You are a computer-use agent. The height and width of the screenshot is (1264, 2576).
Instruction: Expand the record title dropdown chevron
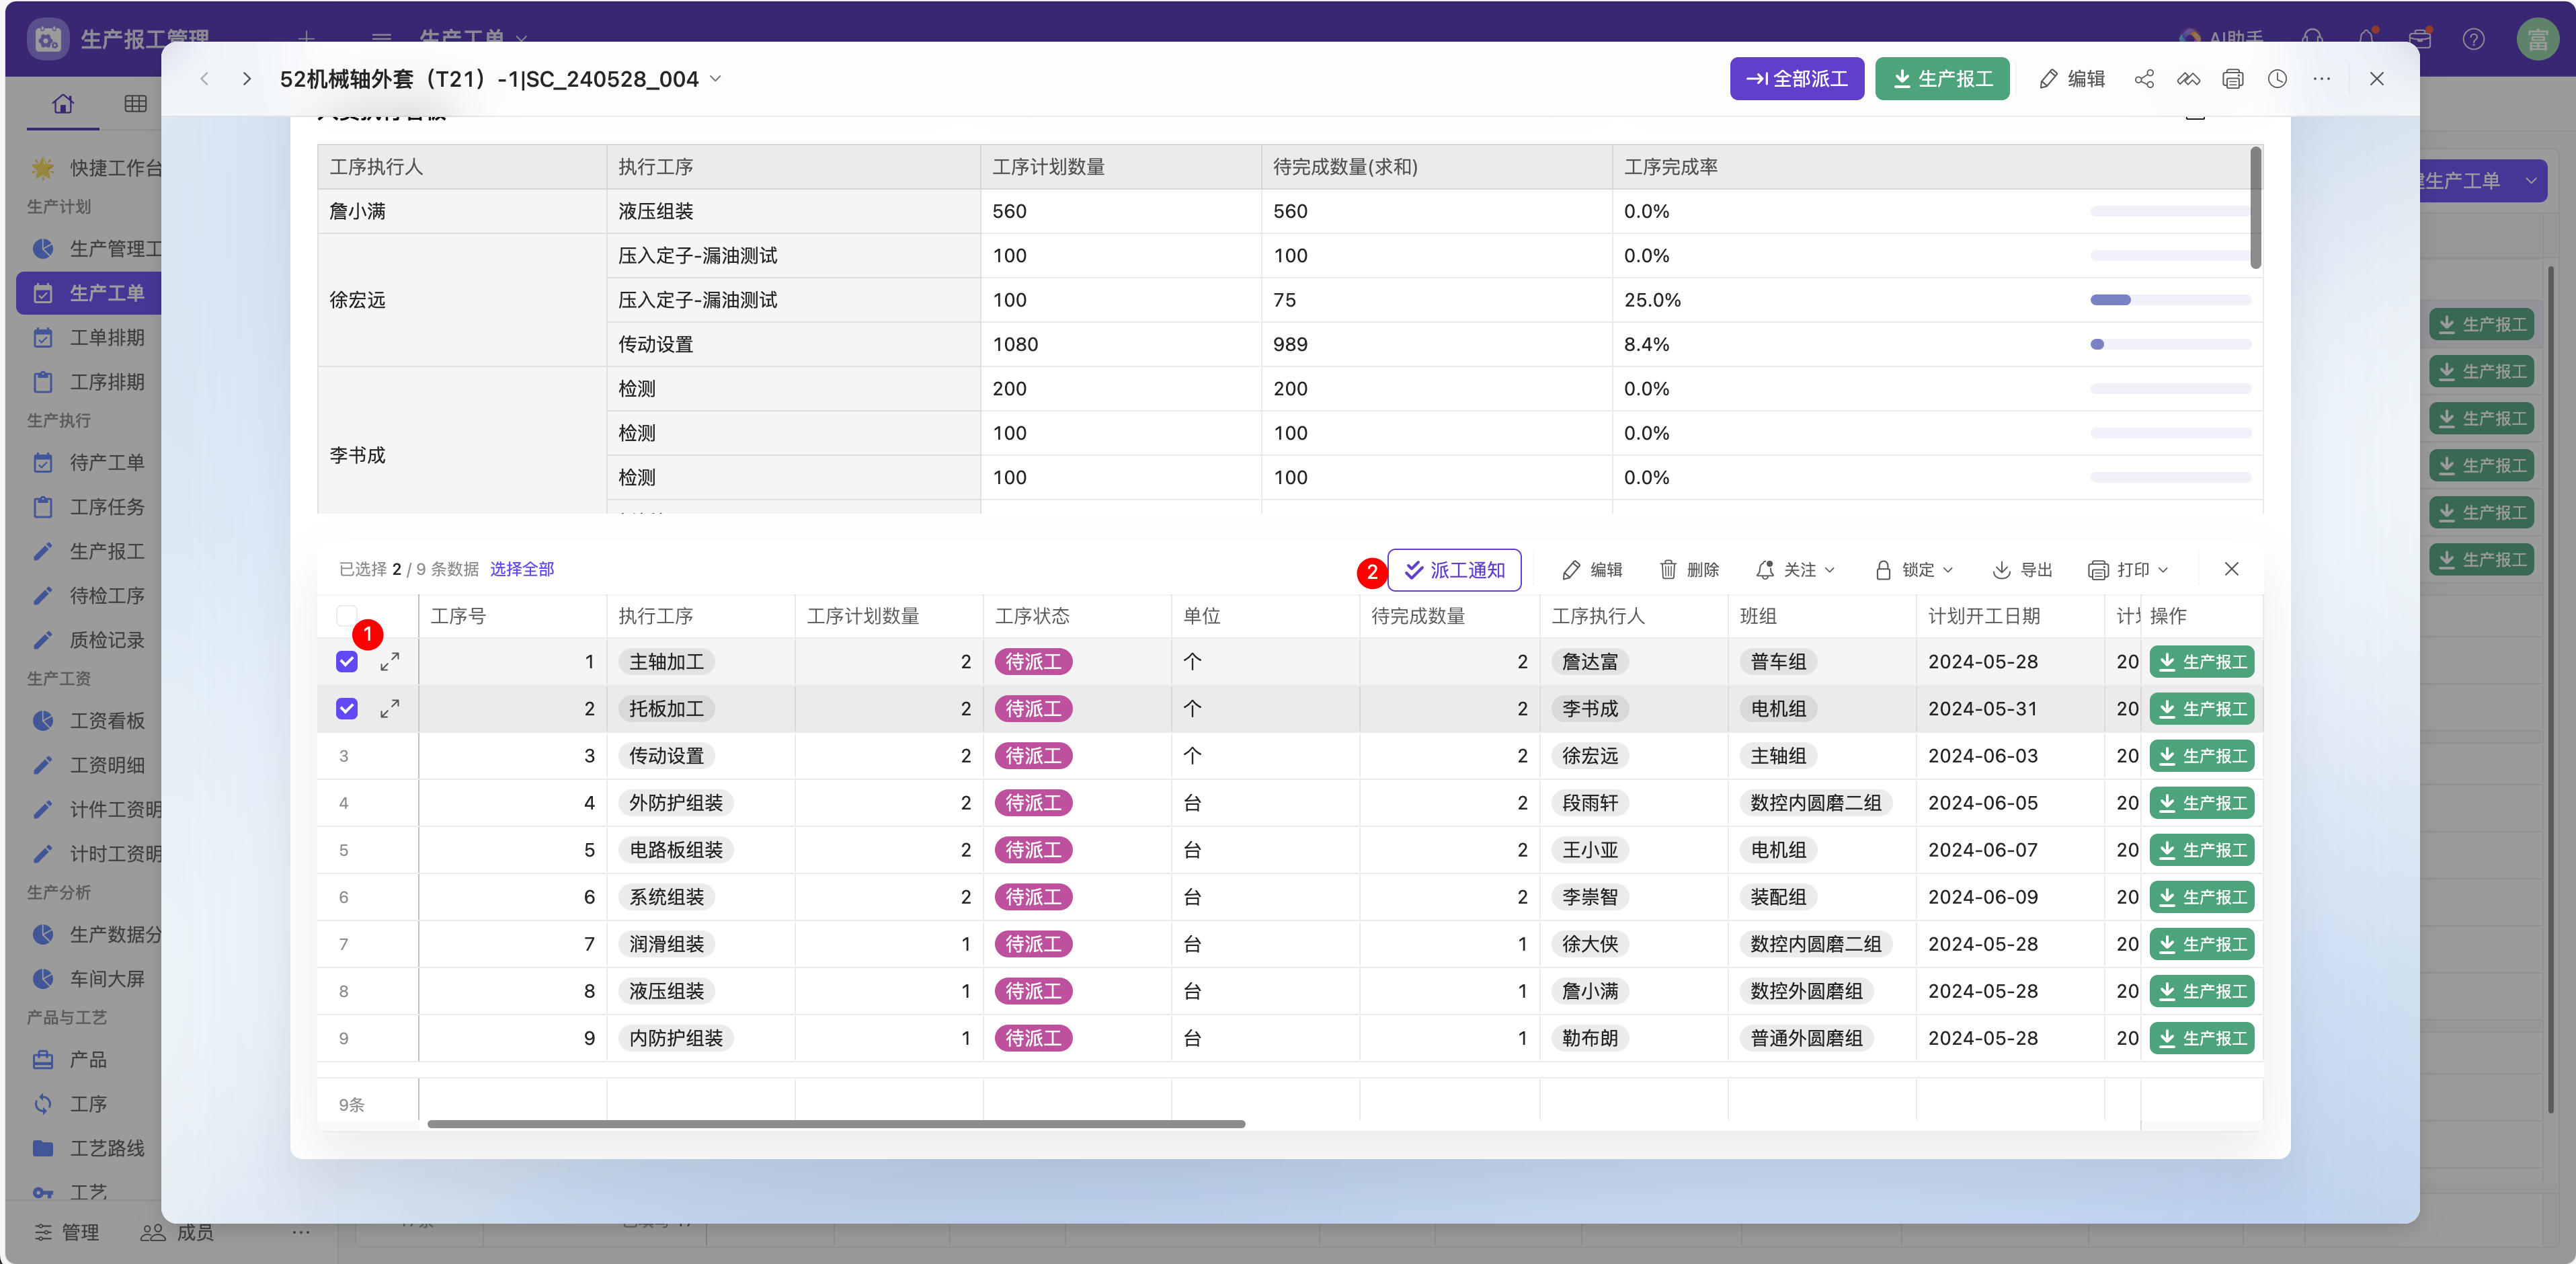click(x=716, y=78)
